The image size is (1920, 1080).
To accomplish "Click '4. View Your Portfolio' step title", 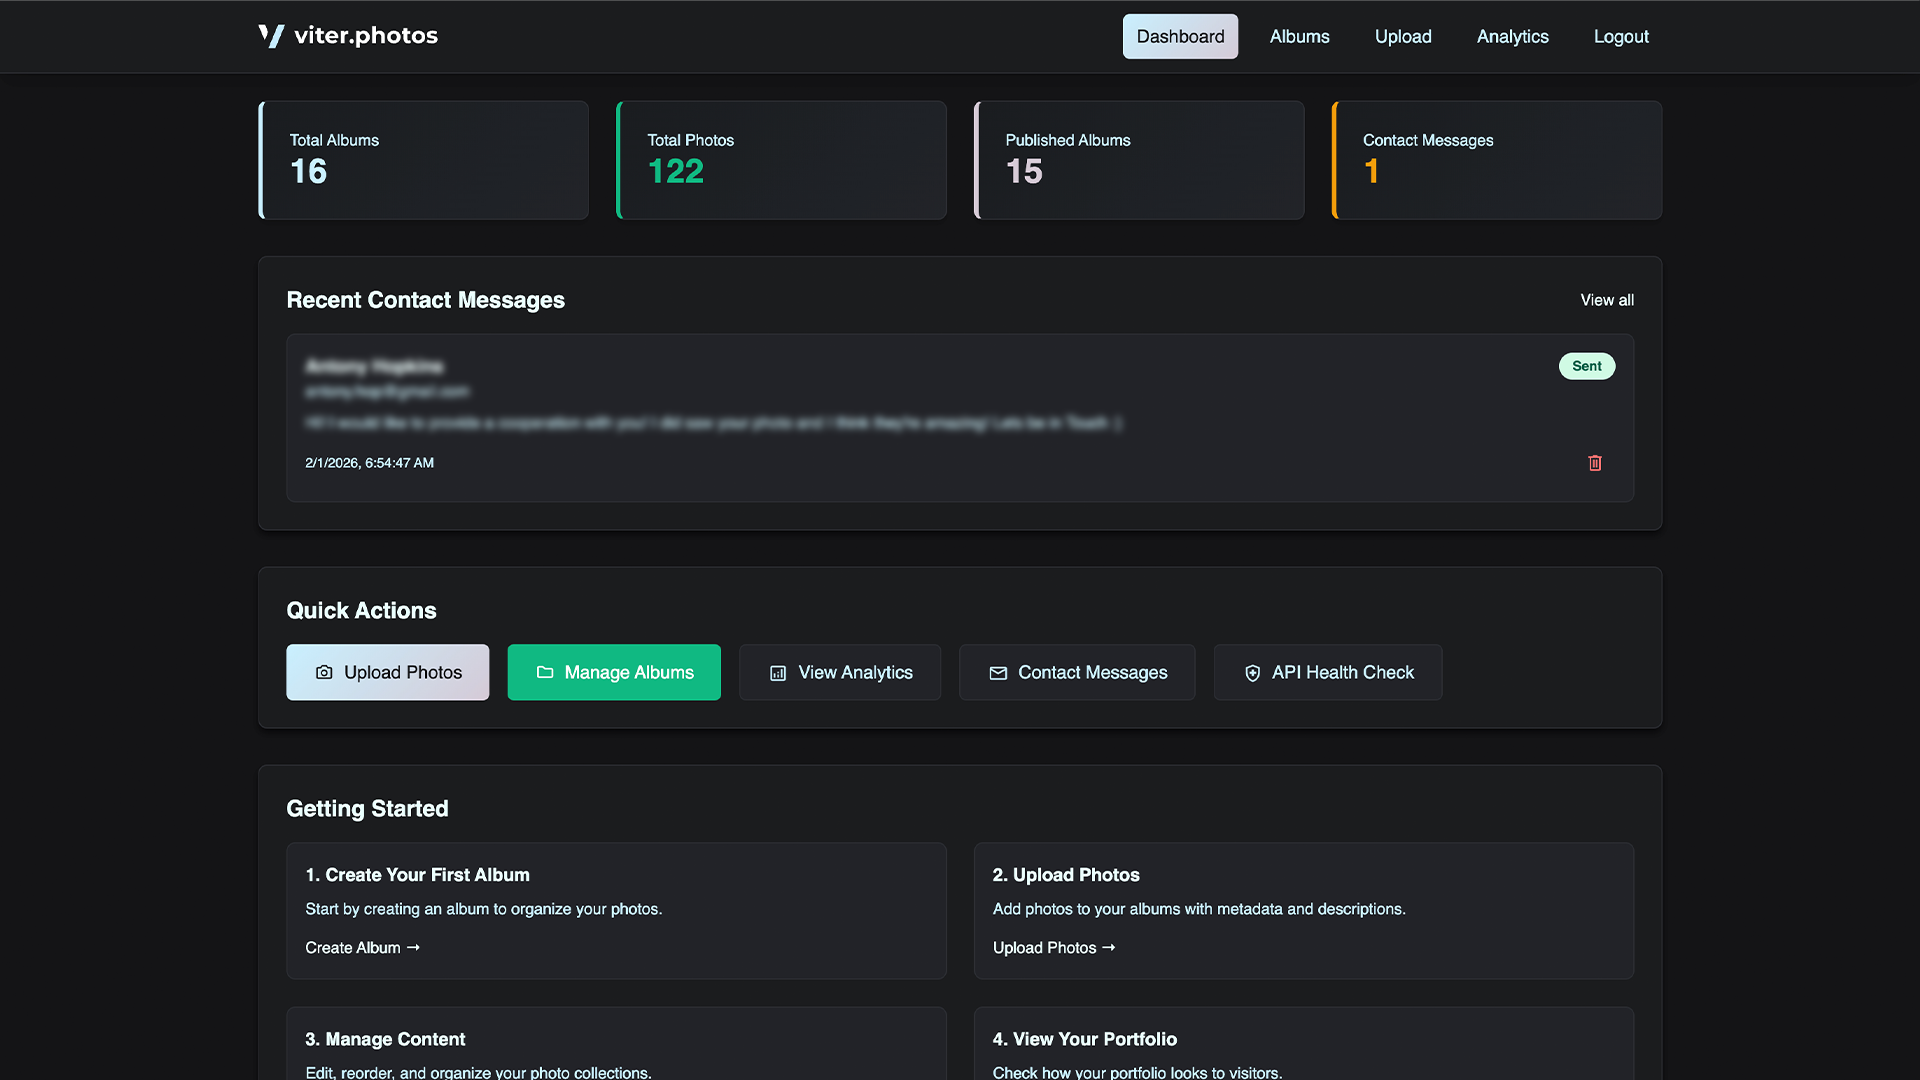I will coord(1085,1039).
